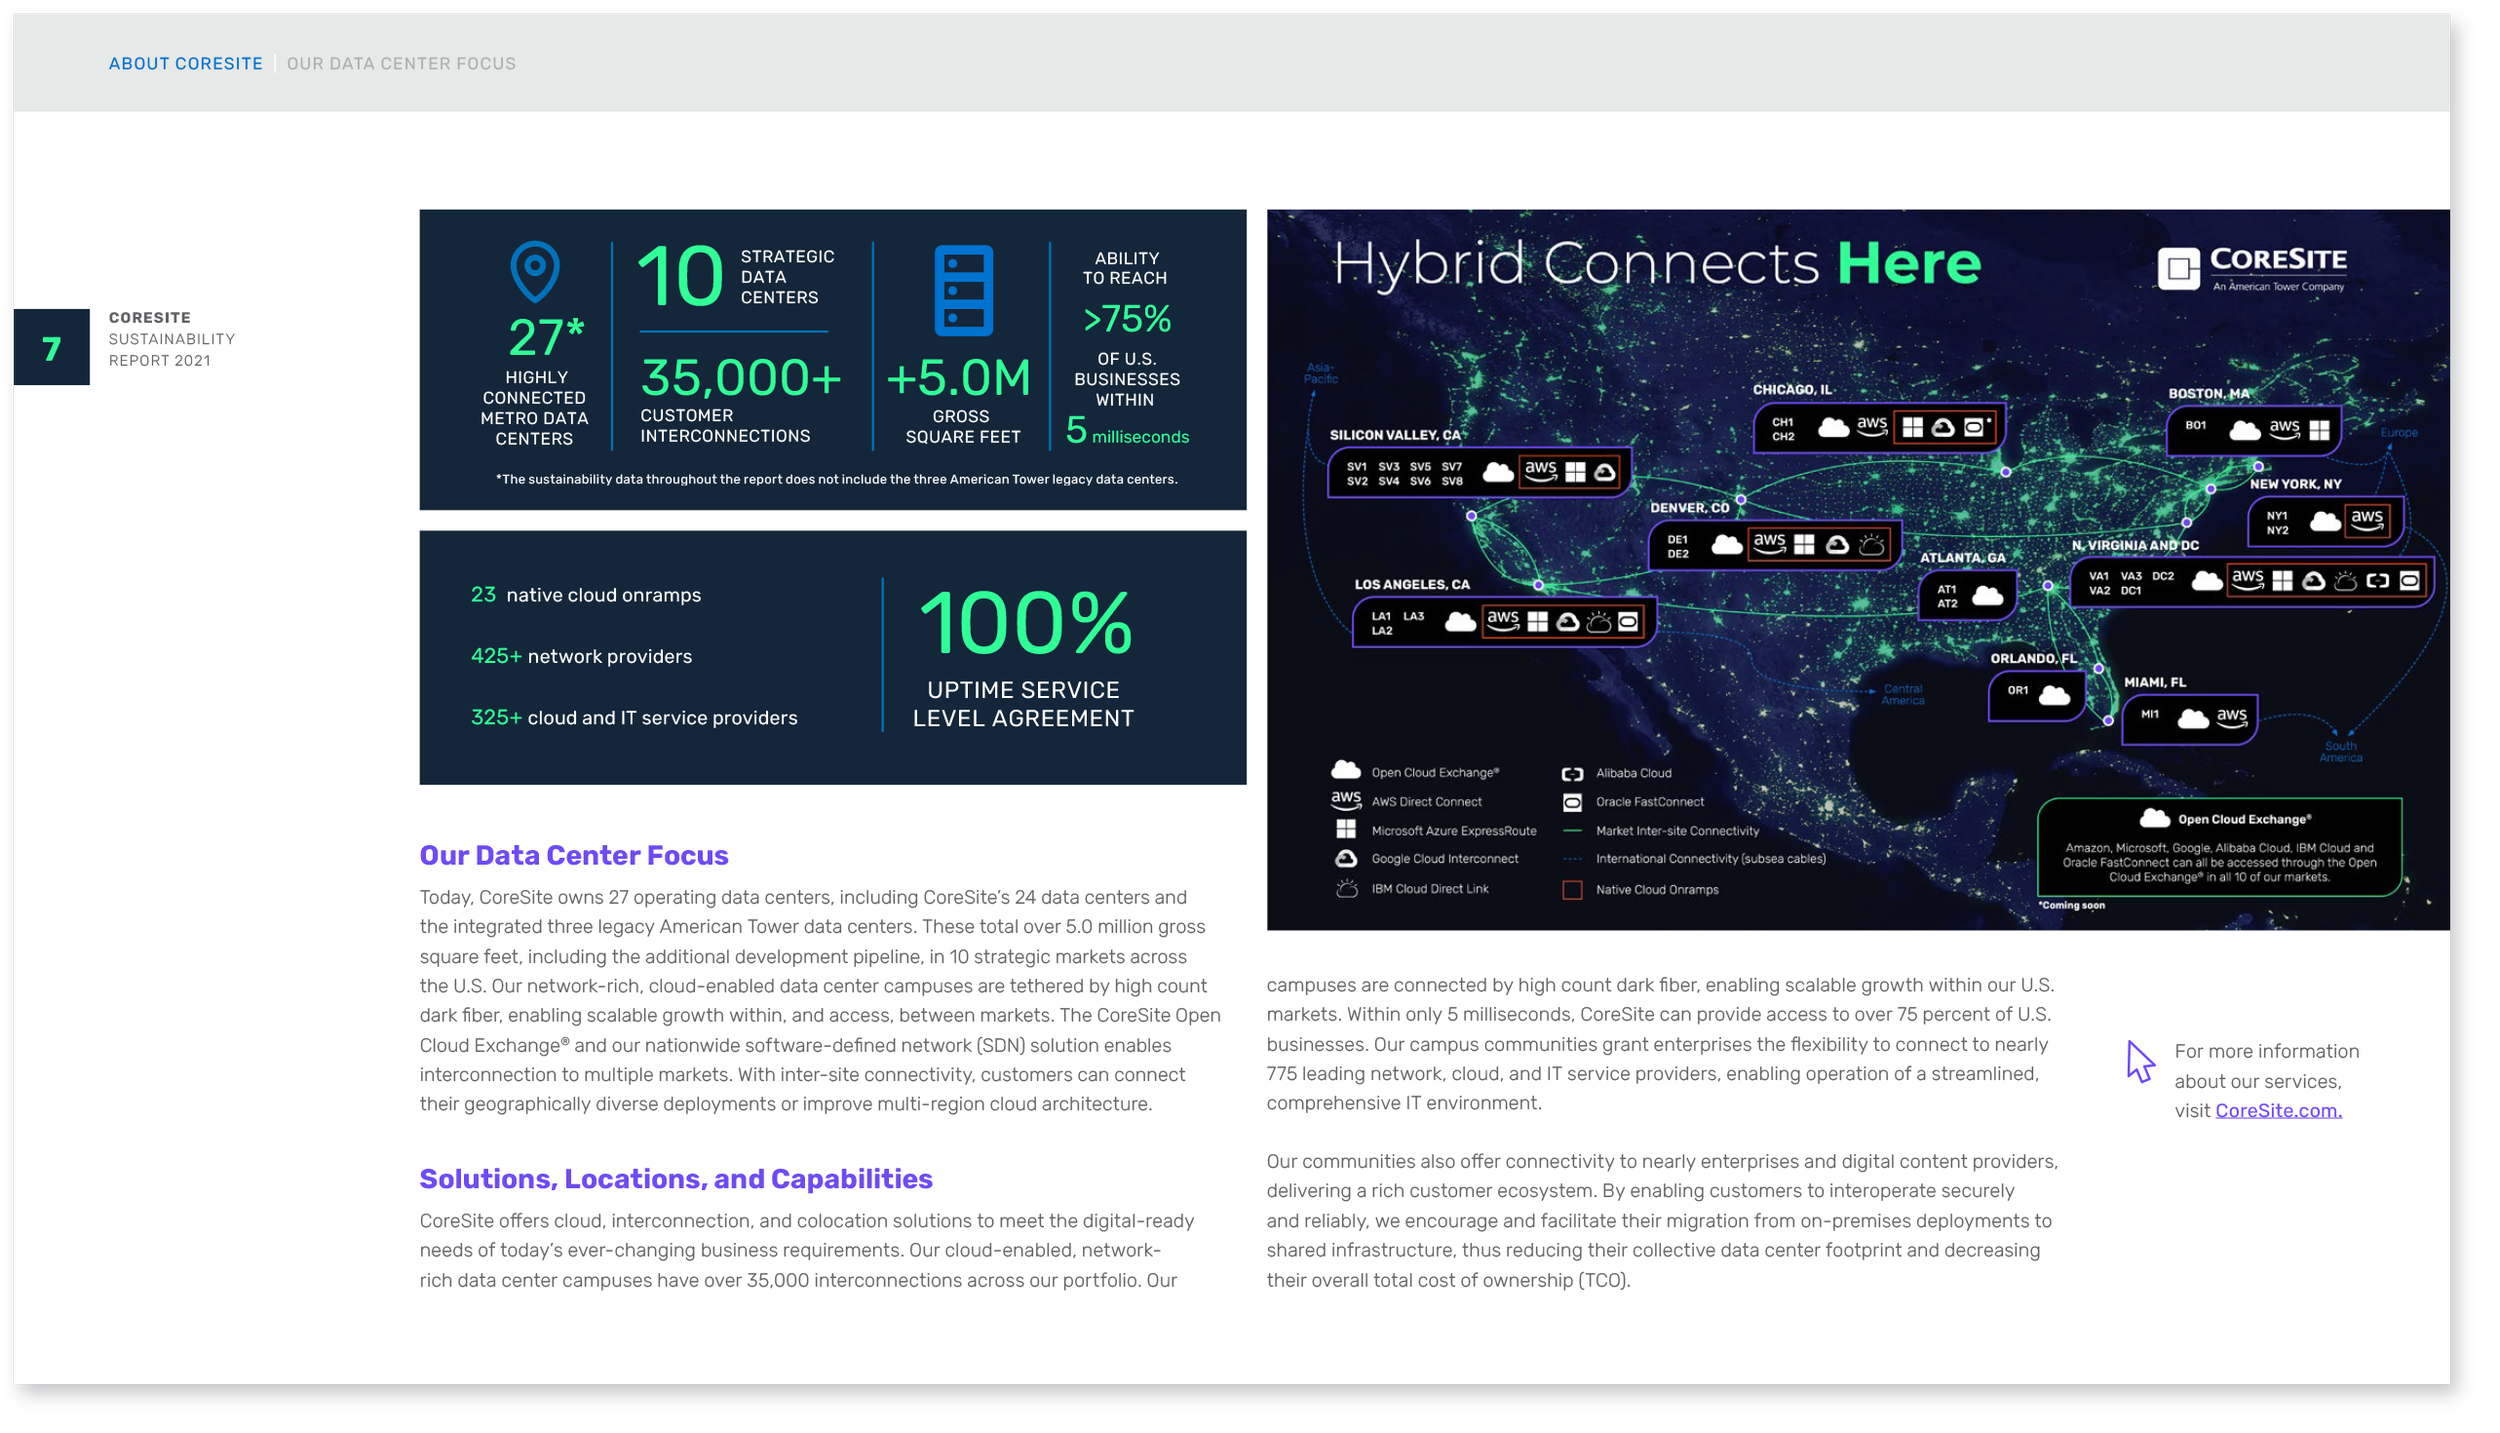Screen dimensions: 2500x1433
Task: Click the 'DENVER, CO' map label
Action: point(1689,507)
